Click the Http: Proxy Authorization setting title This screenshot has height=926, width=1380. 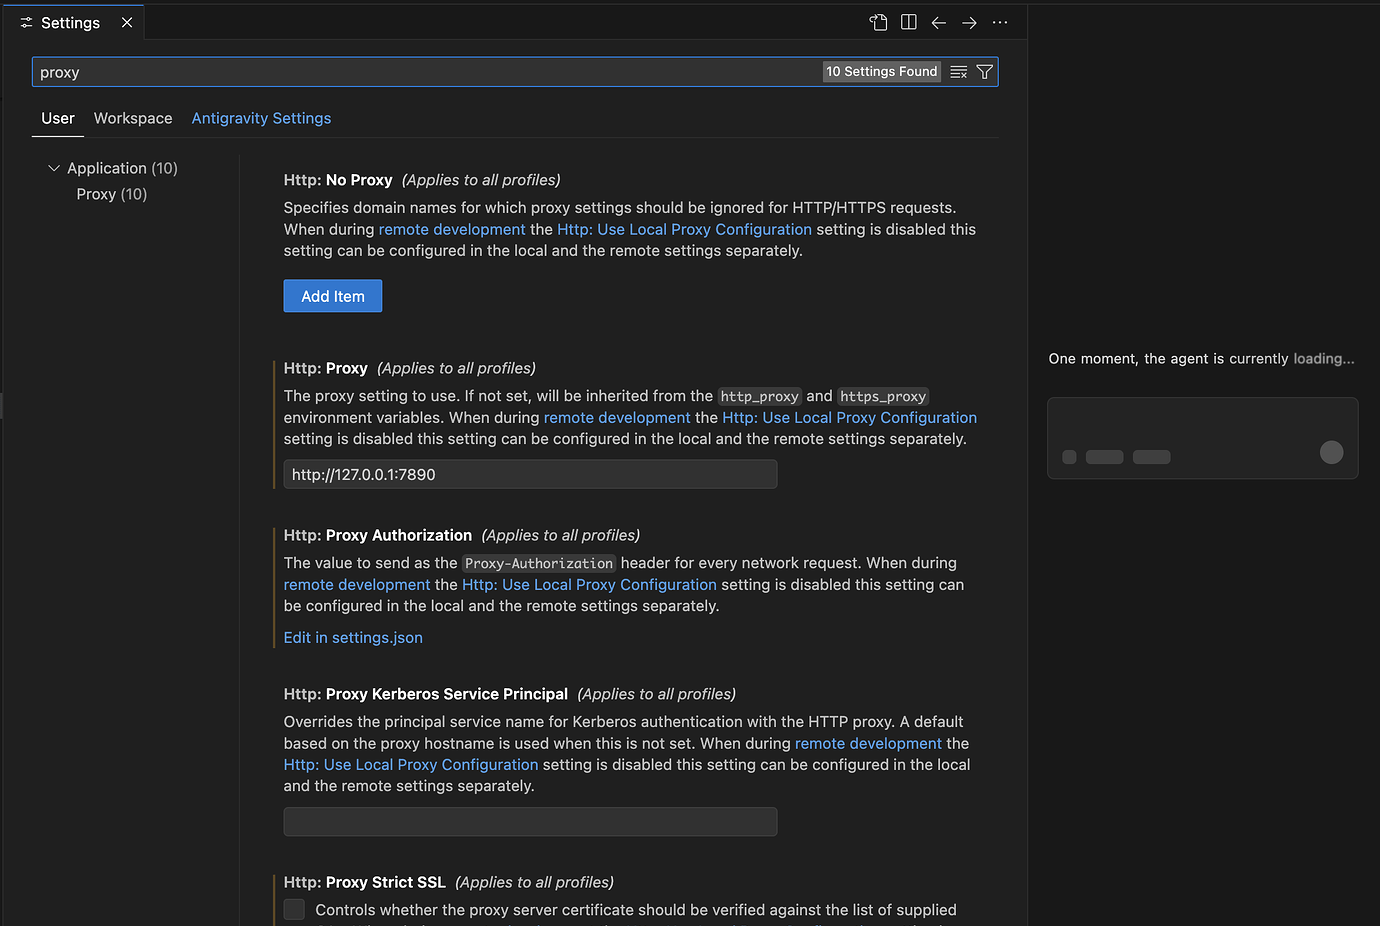pos(378,535)
